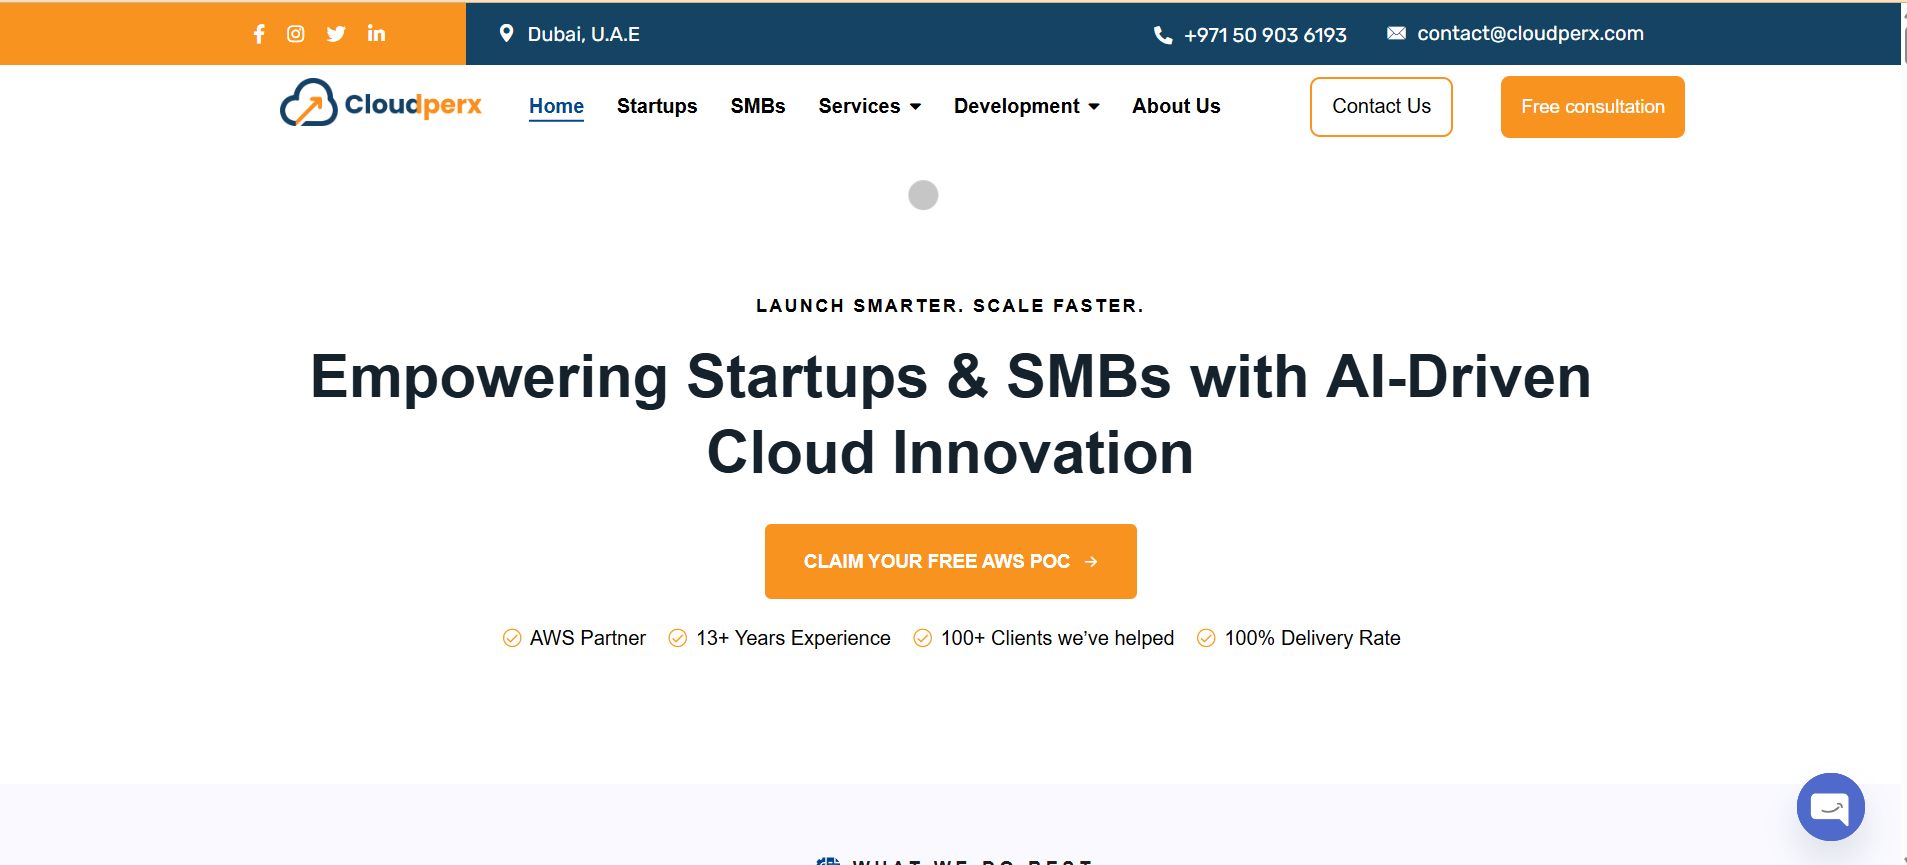Open the About Us menu item

pyautogui.click(x=1176, y=106)
